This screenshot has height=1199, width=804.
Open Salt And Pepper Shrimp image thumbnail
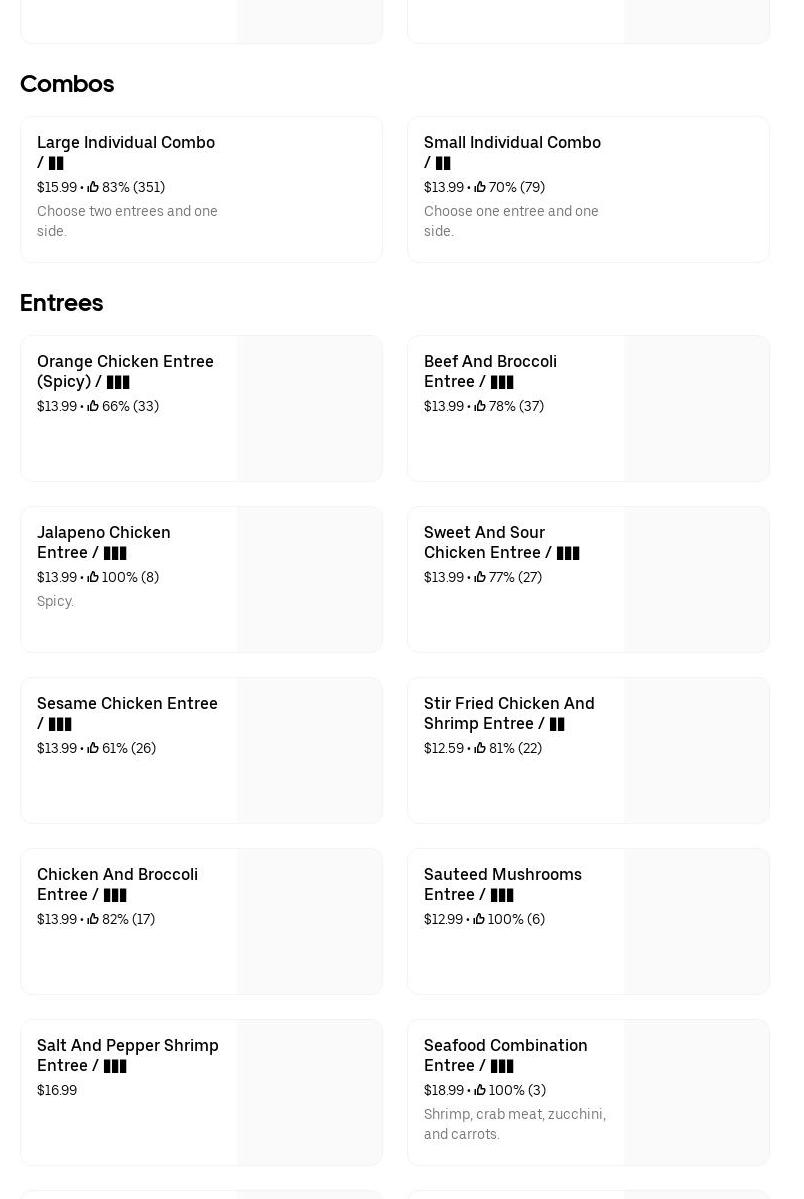tap(309, 1092)
